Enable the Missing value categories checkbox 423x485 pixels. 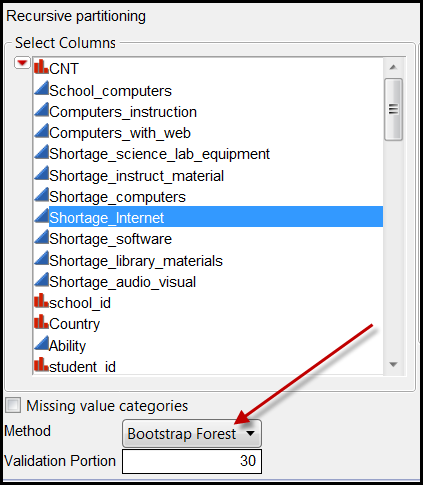click(x=13, y=405)
